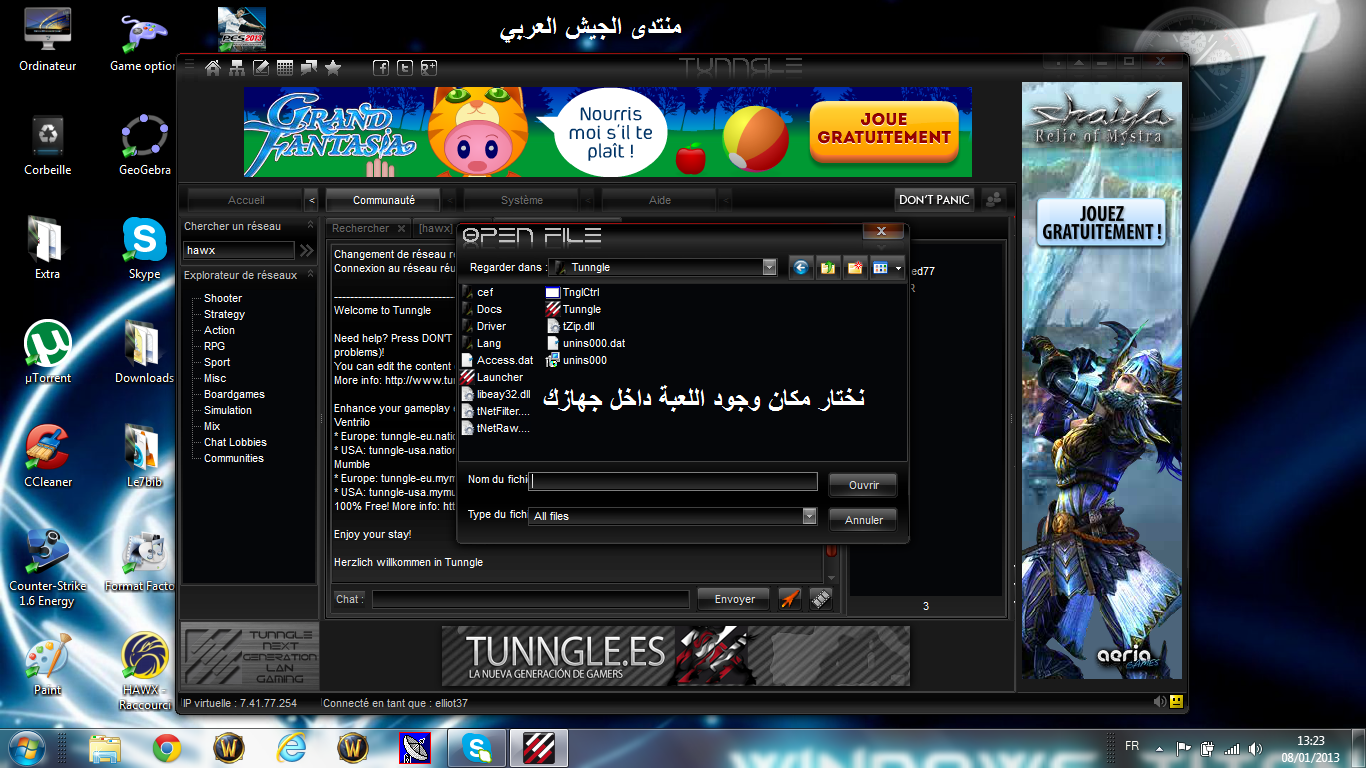
Task: Open the RPG network category
Action: 214,346
